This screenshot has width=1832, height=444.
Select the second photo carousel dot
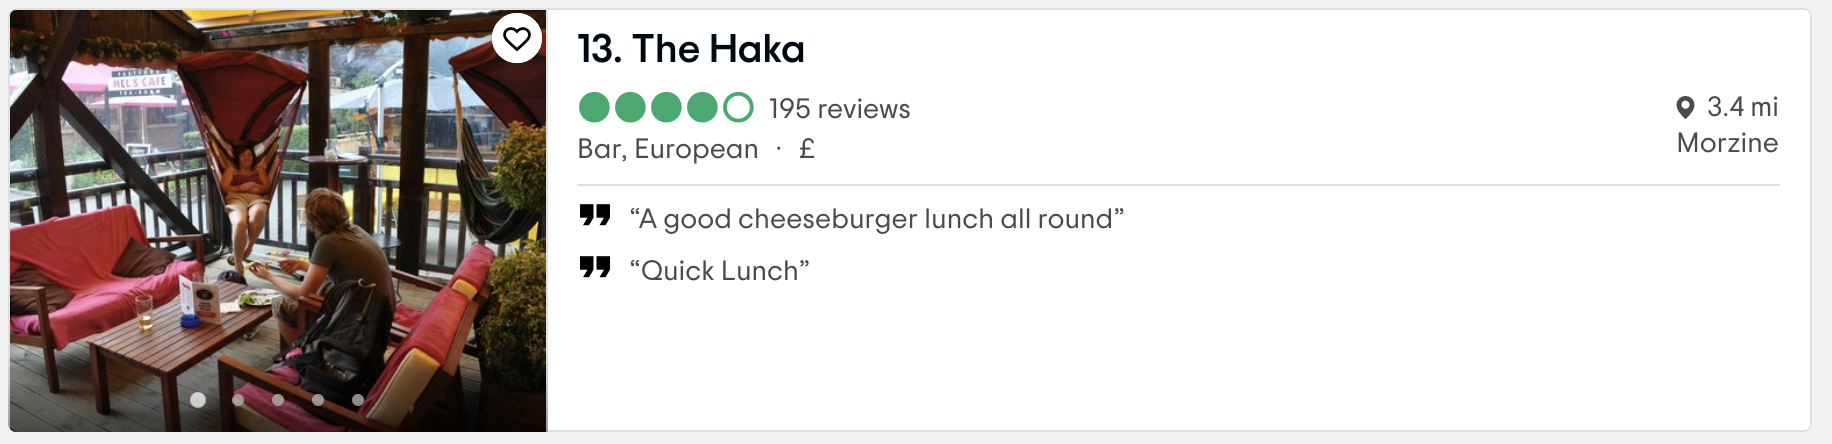coord(238,400)
